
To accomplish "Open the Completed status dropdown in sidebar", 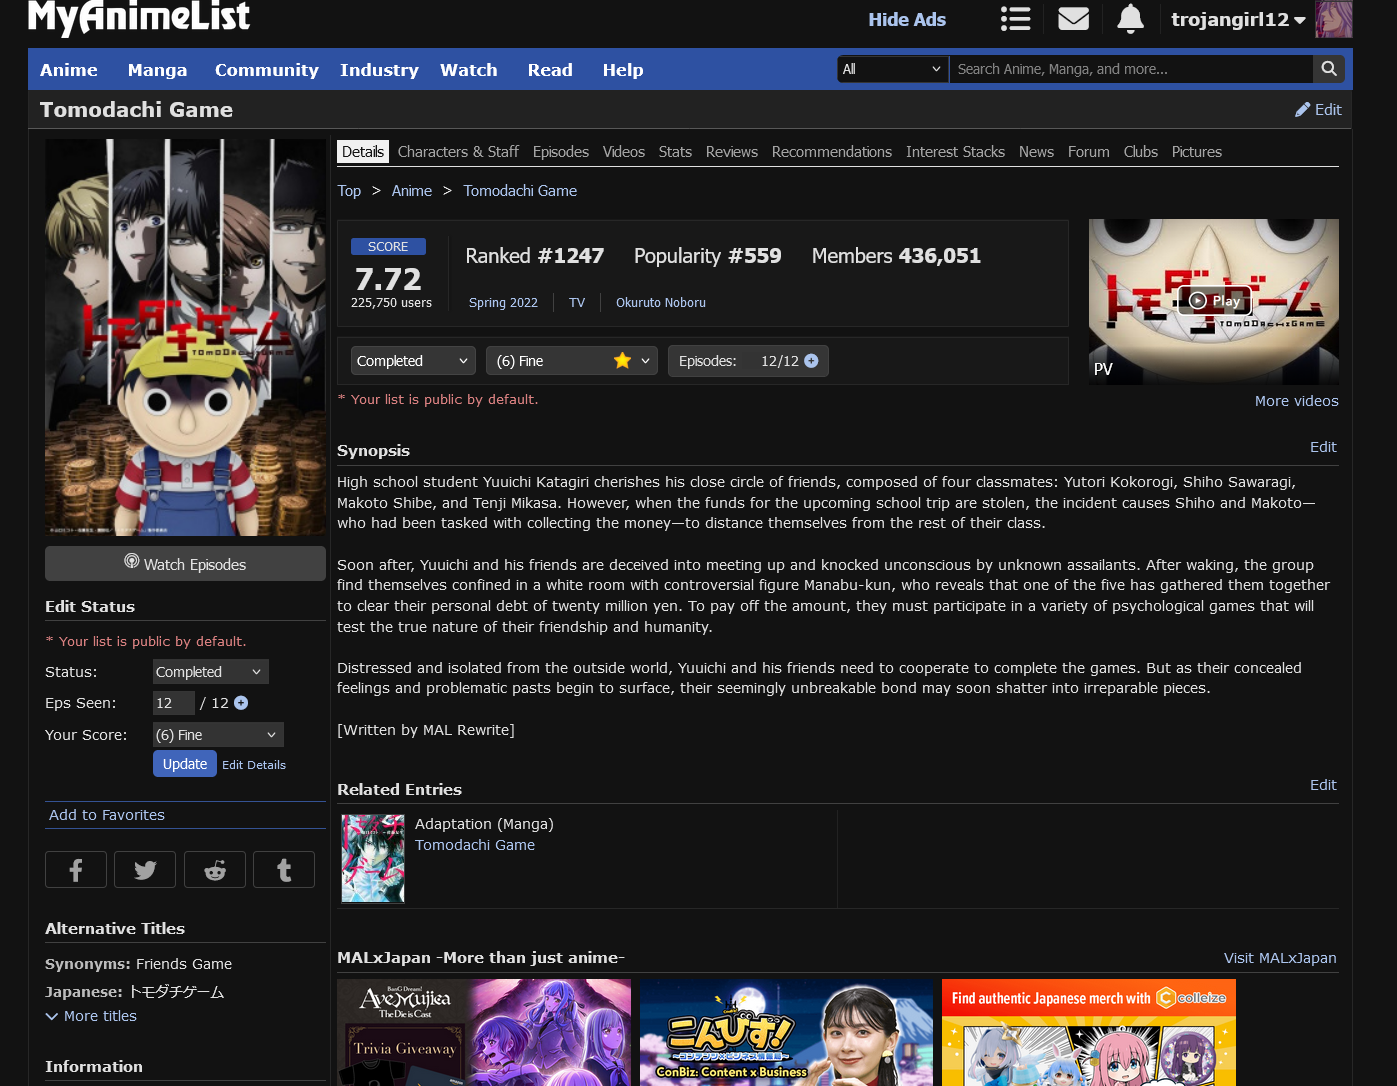I will pos(210,672).
